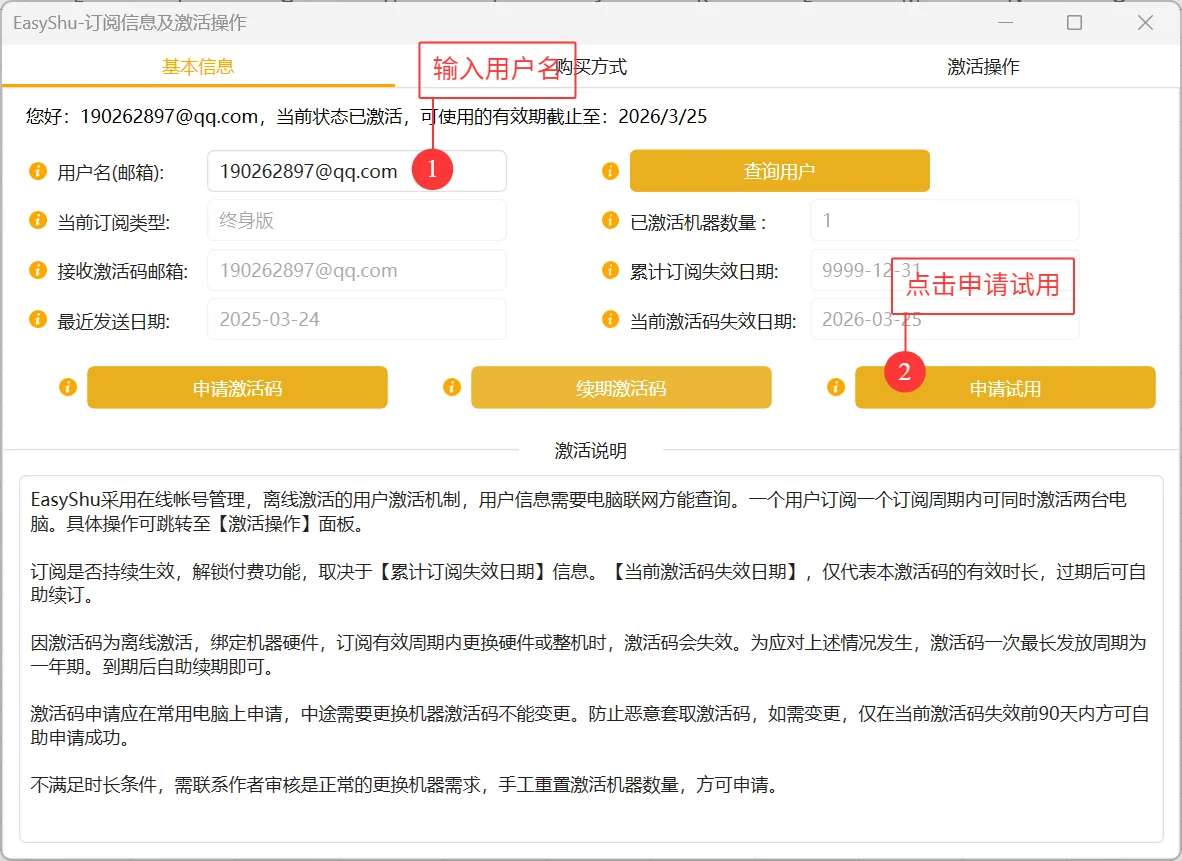1182x861 pixels.
Task: Click info icon left of 查询用户 button
Action: pyautogui.click(x=611, y=171)
